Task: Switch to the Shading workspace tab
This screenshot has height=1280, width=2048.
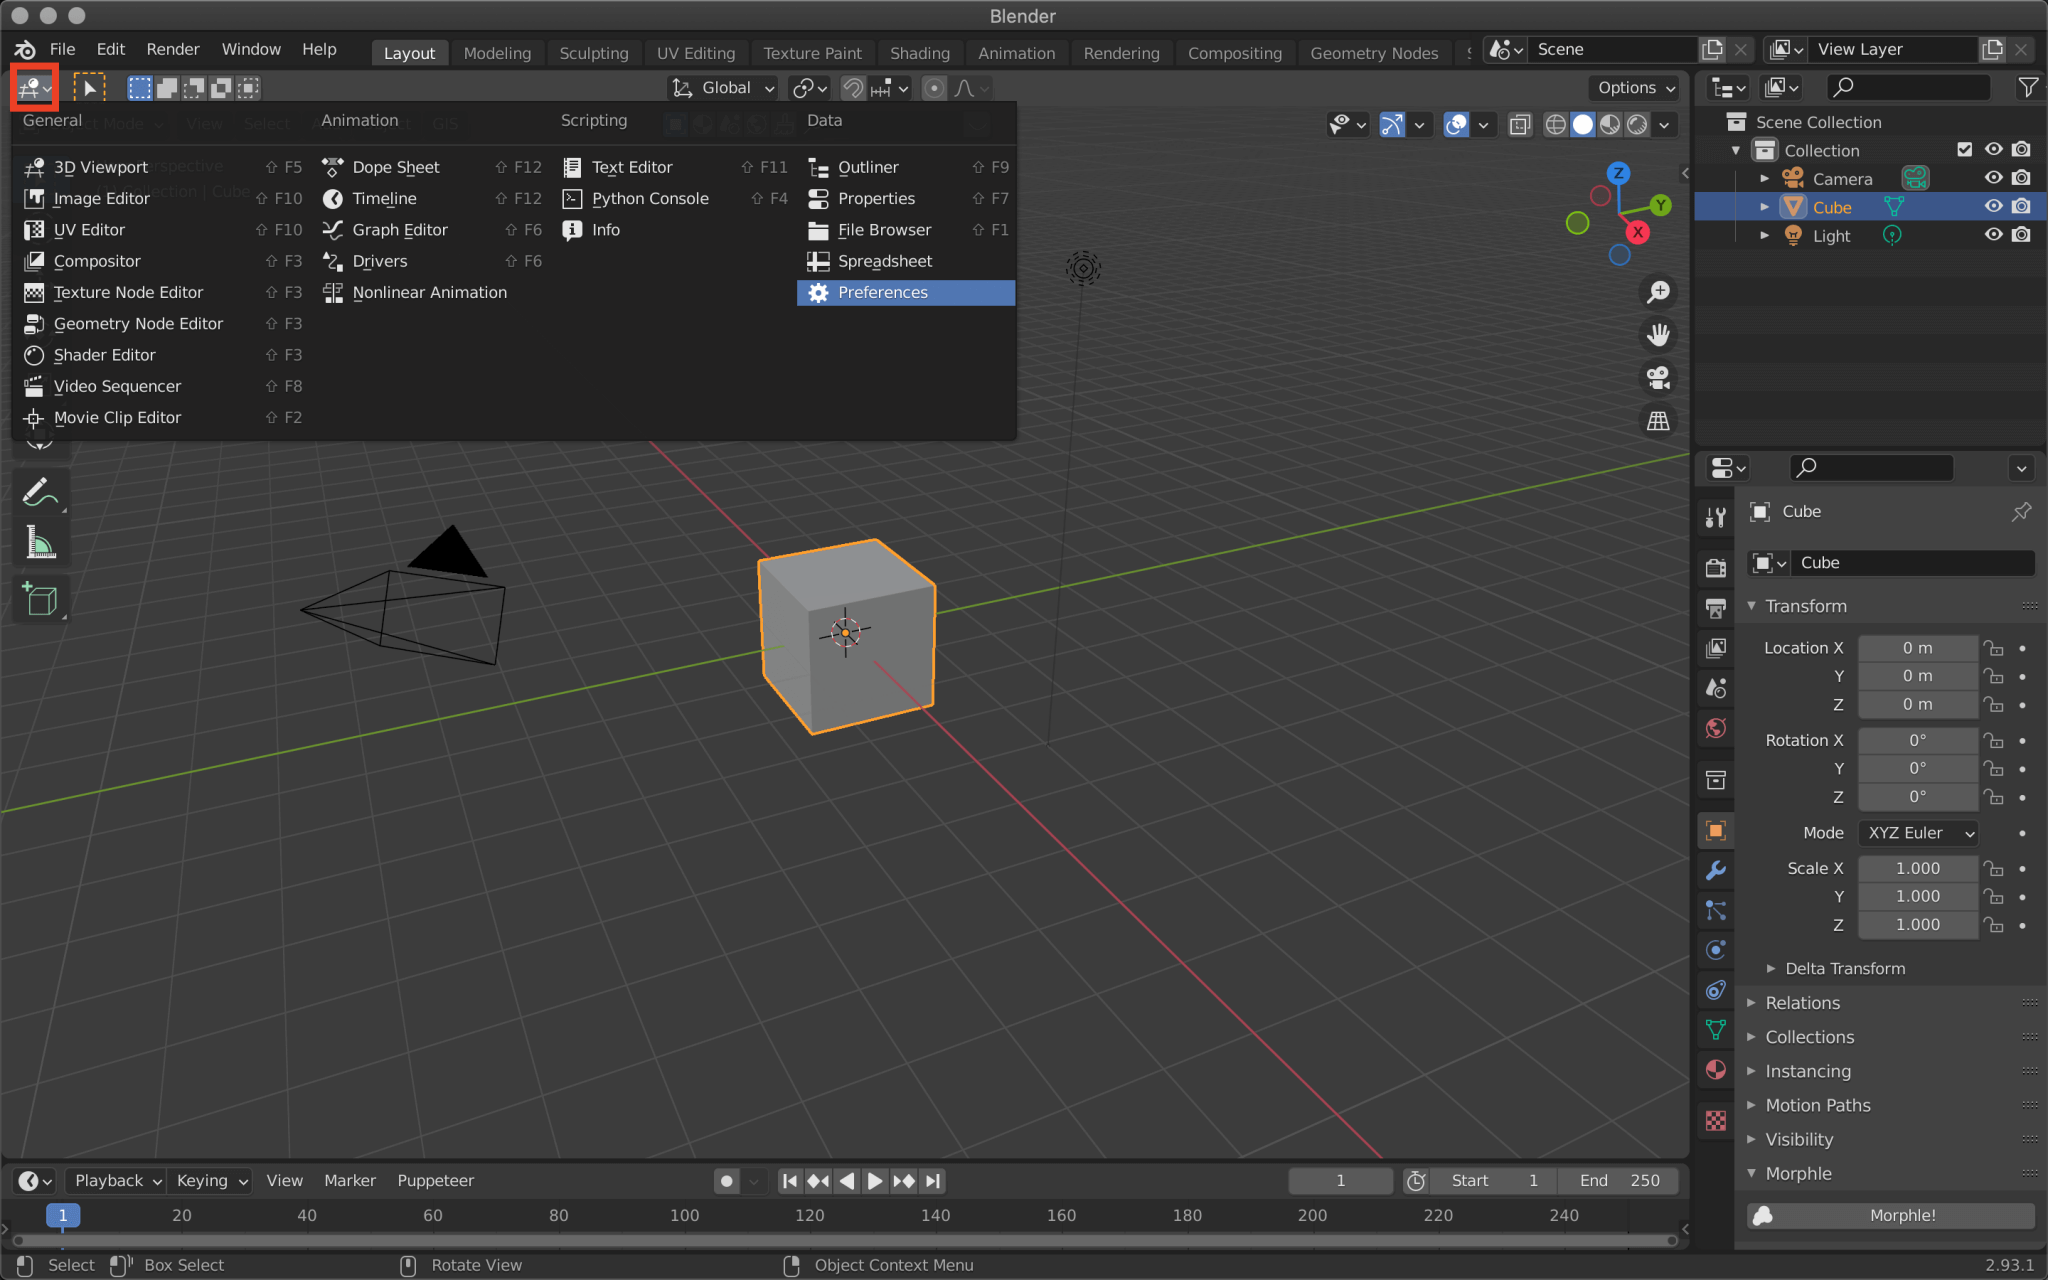Action: 920,52
